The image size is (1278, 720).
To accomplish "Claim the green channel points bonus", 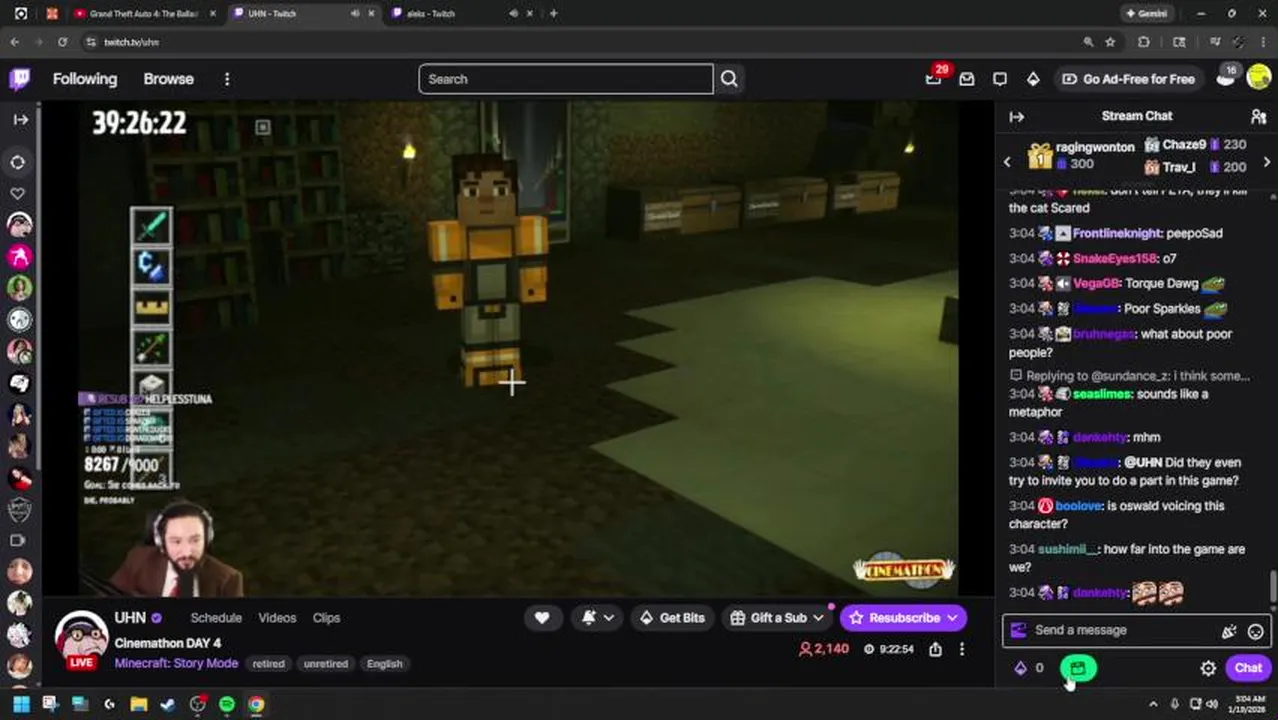I will pyautogui.click(x=1077, y=668).
